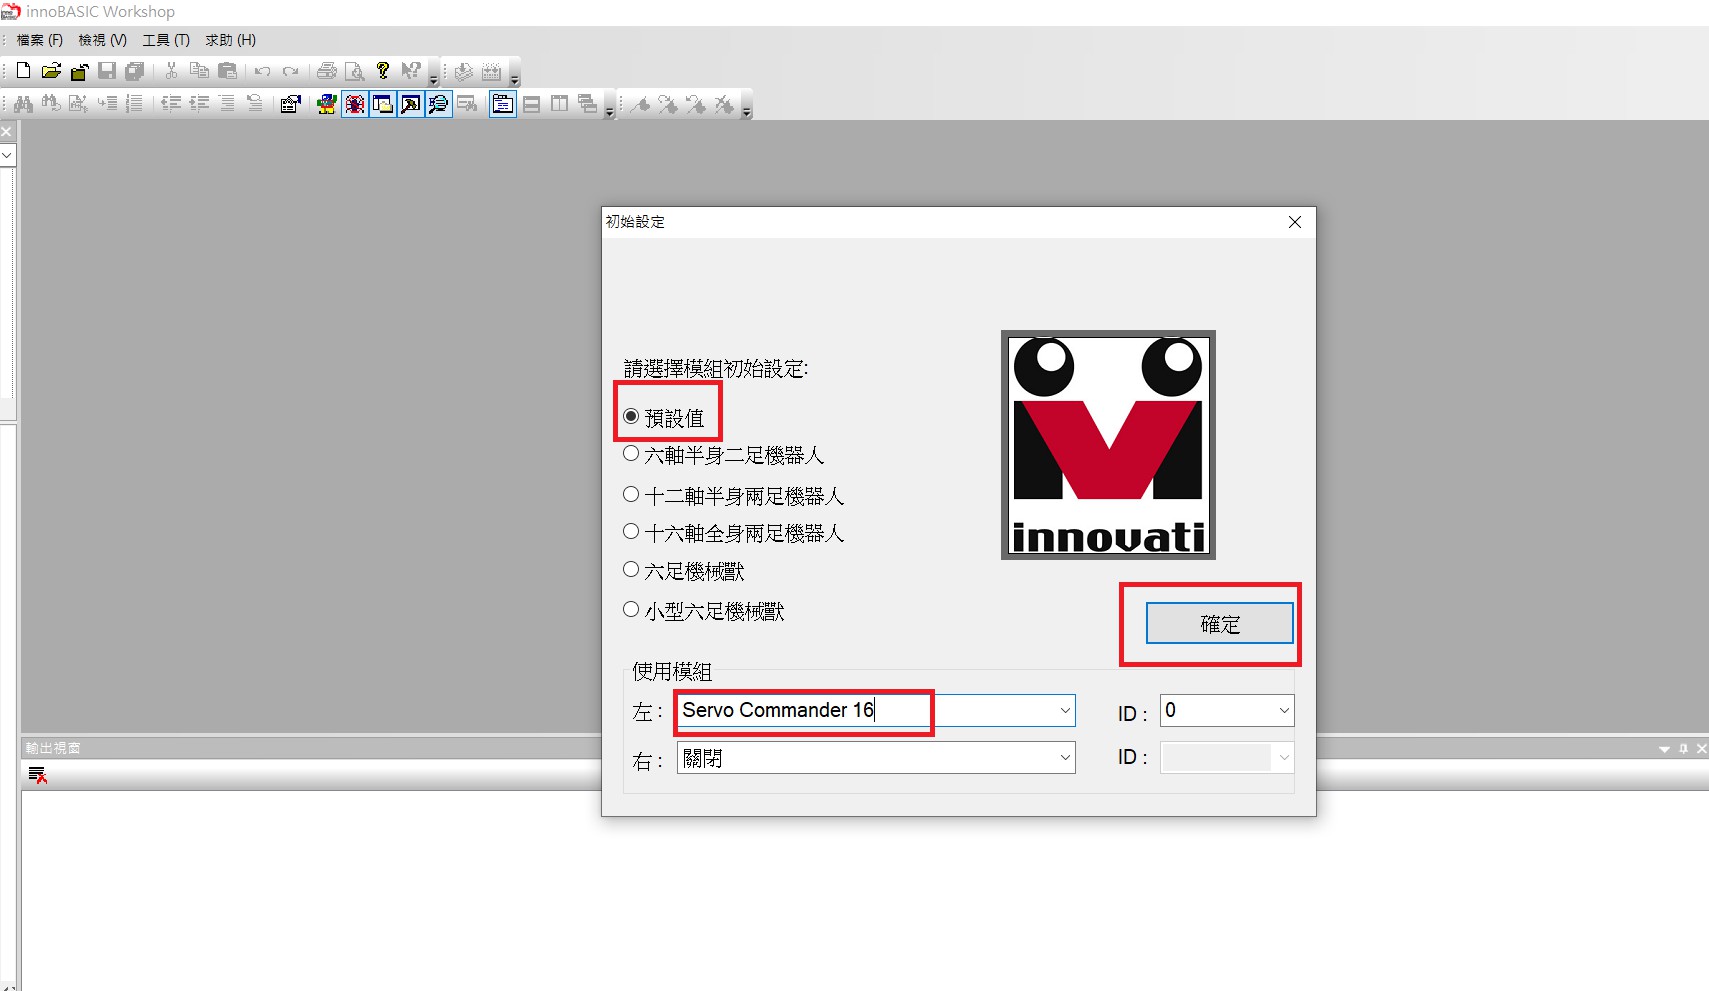1709x991 pixels.
Task: Click the cascade windows icon
Action: coord(588,104)
